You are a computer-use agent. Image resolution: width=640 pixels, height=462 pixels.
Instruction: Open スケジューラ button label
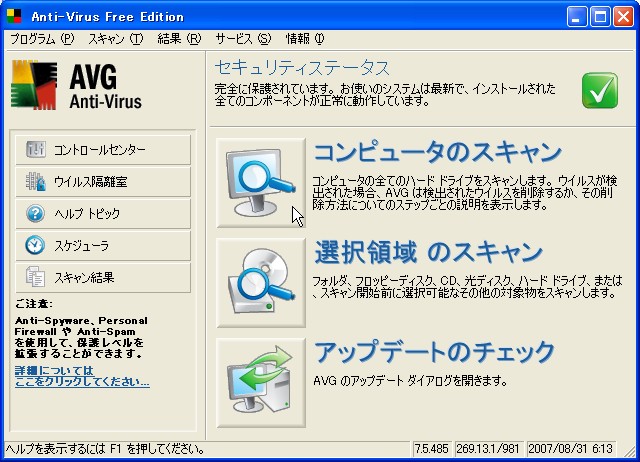point(81,245)
